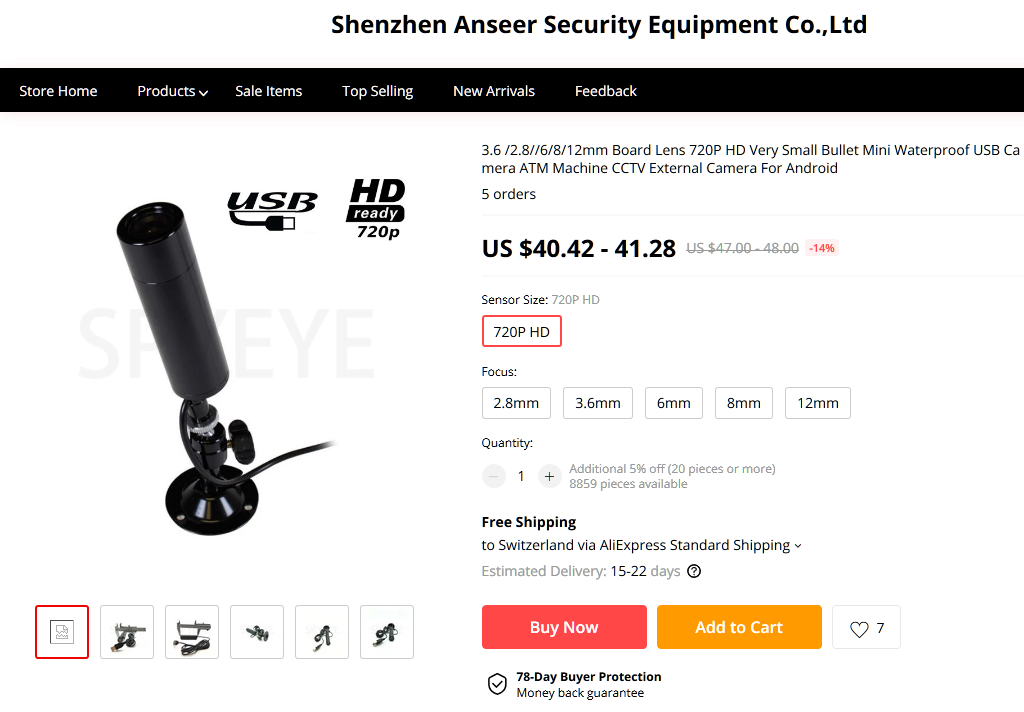Open the Top Selling menu item
Image resolution: width=1024 pixels, height=712 pixels.
(x=377, y=91)
